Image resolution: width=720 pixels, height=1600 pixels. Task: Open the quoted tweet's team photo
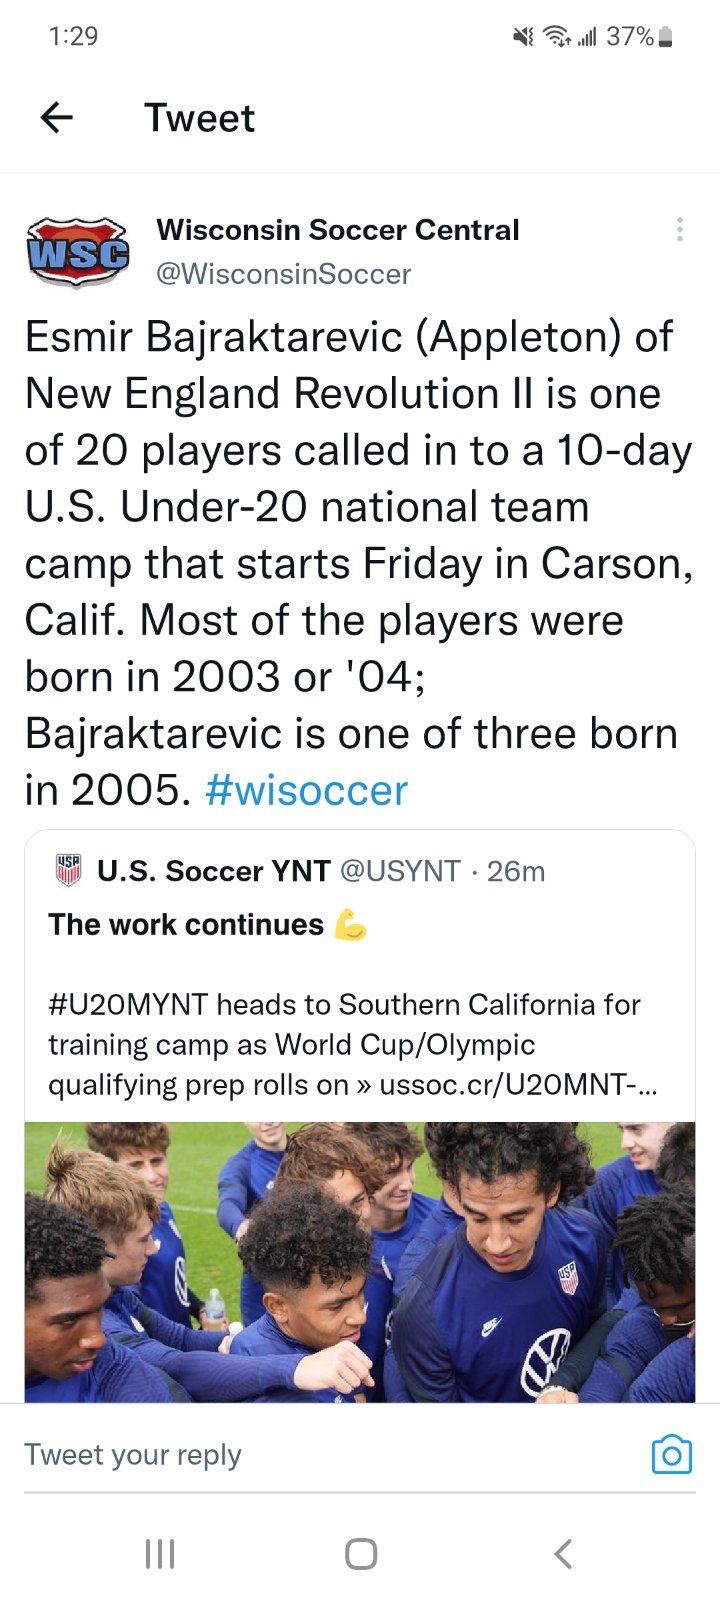click(x=360, y=1262)
